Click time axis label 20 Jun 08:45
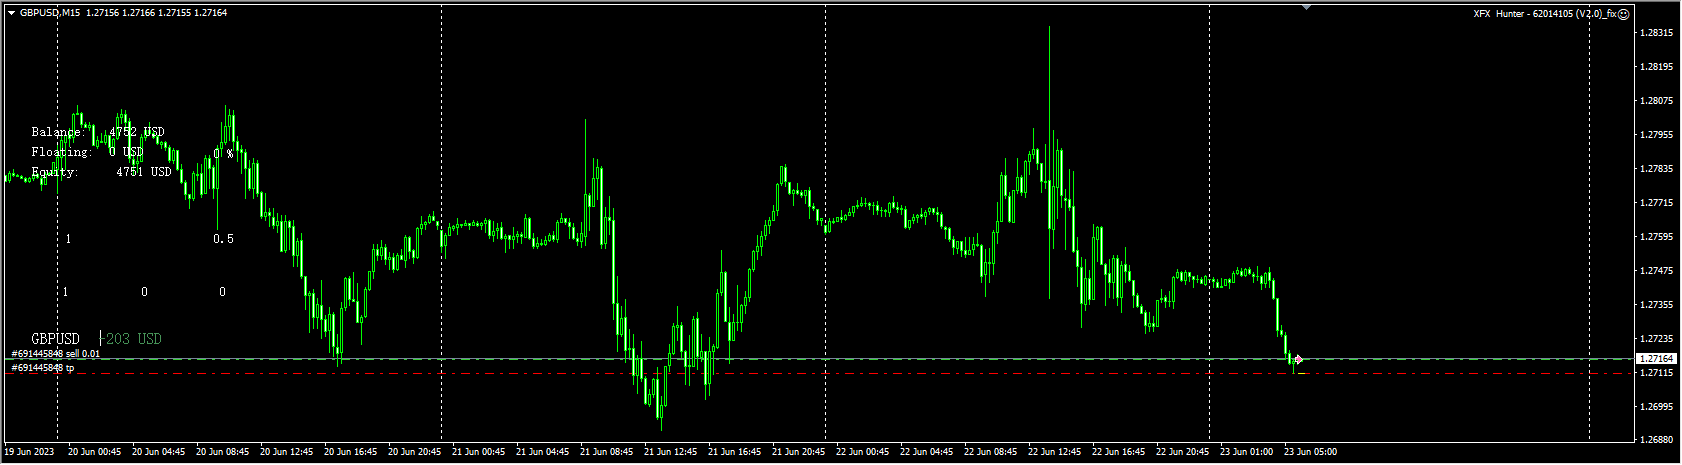1682x465 pixels. (223, 452)
